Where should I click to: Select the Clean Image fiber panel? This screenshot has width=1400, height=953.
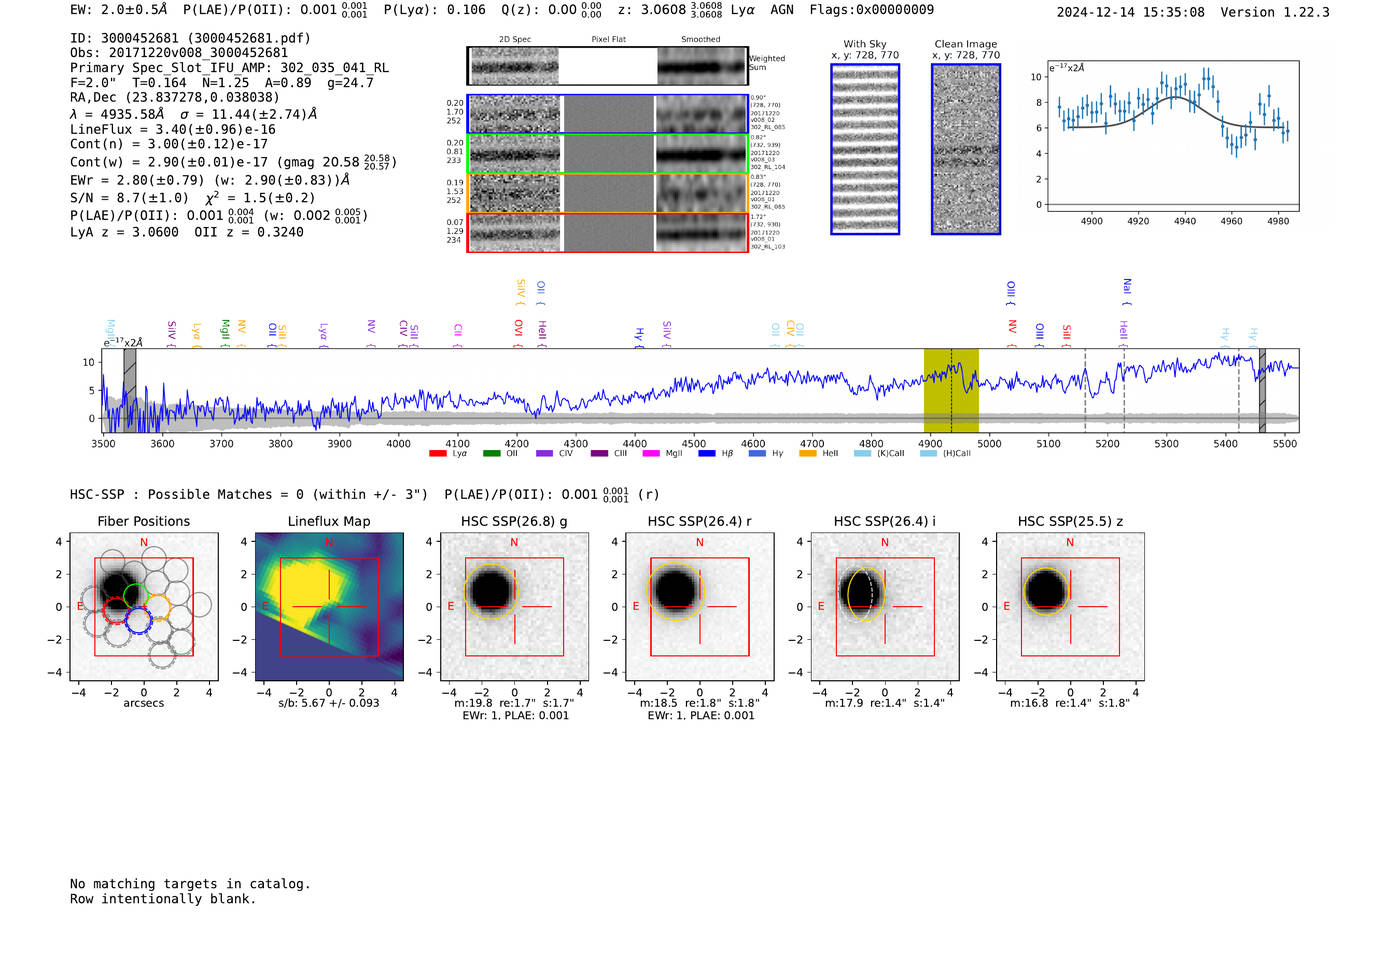[x=966, y=149]
